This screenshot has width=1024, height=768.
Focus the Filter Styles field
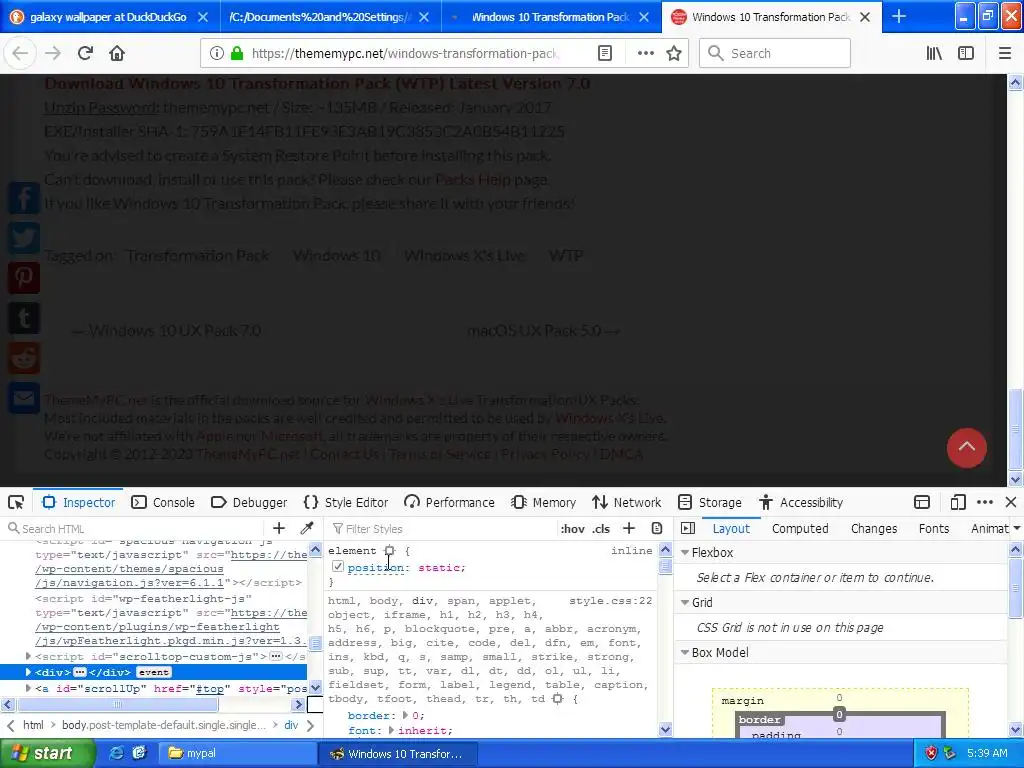441,528
